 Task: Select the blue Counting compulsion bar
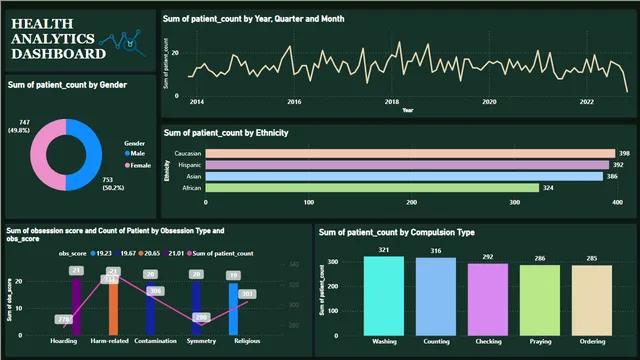436,297
